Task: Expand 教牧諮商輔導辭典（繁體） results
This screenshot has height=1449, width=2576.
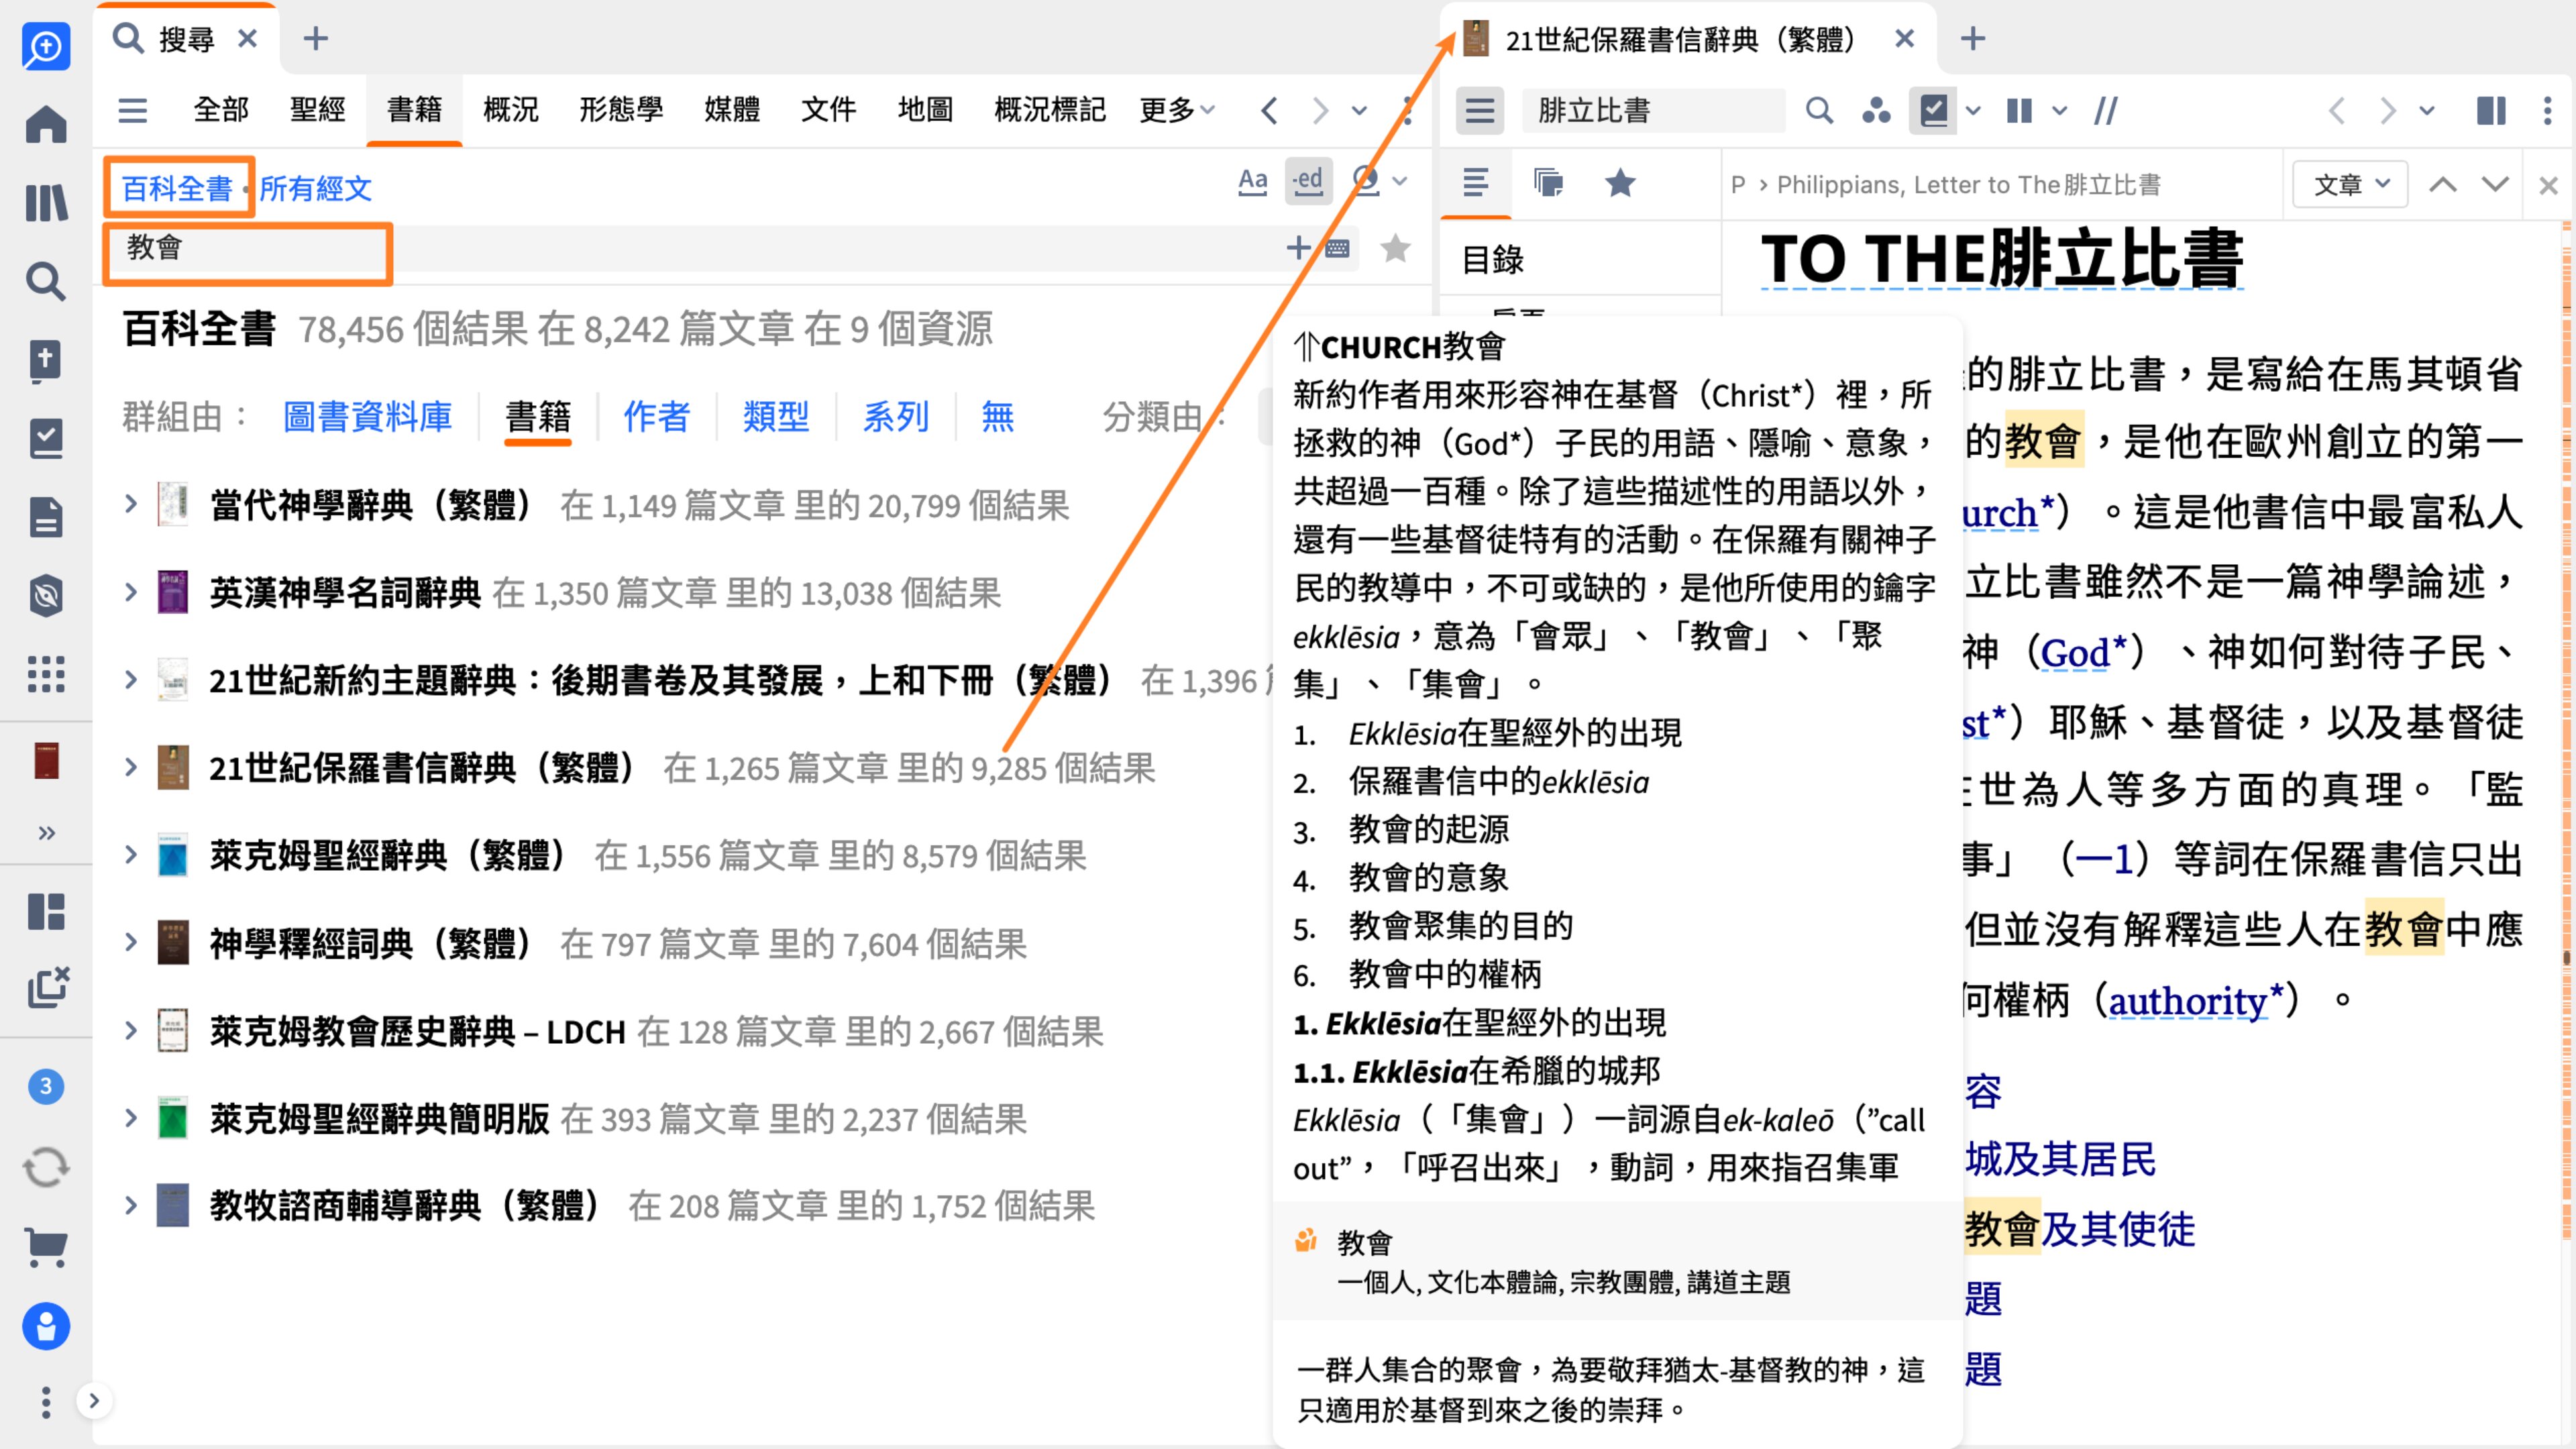Action: tap(130, 1205)
